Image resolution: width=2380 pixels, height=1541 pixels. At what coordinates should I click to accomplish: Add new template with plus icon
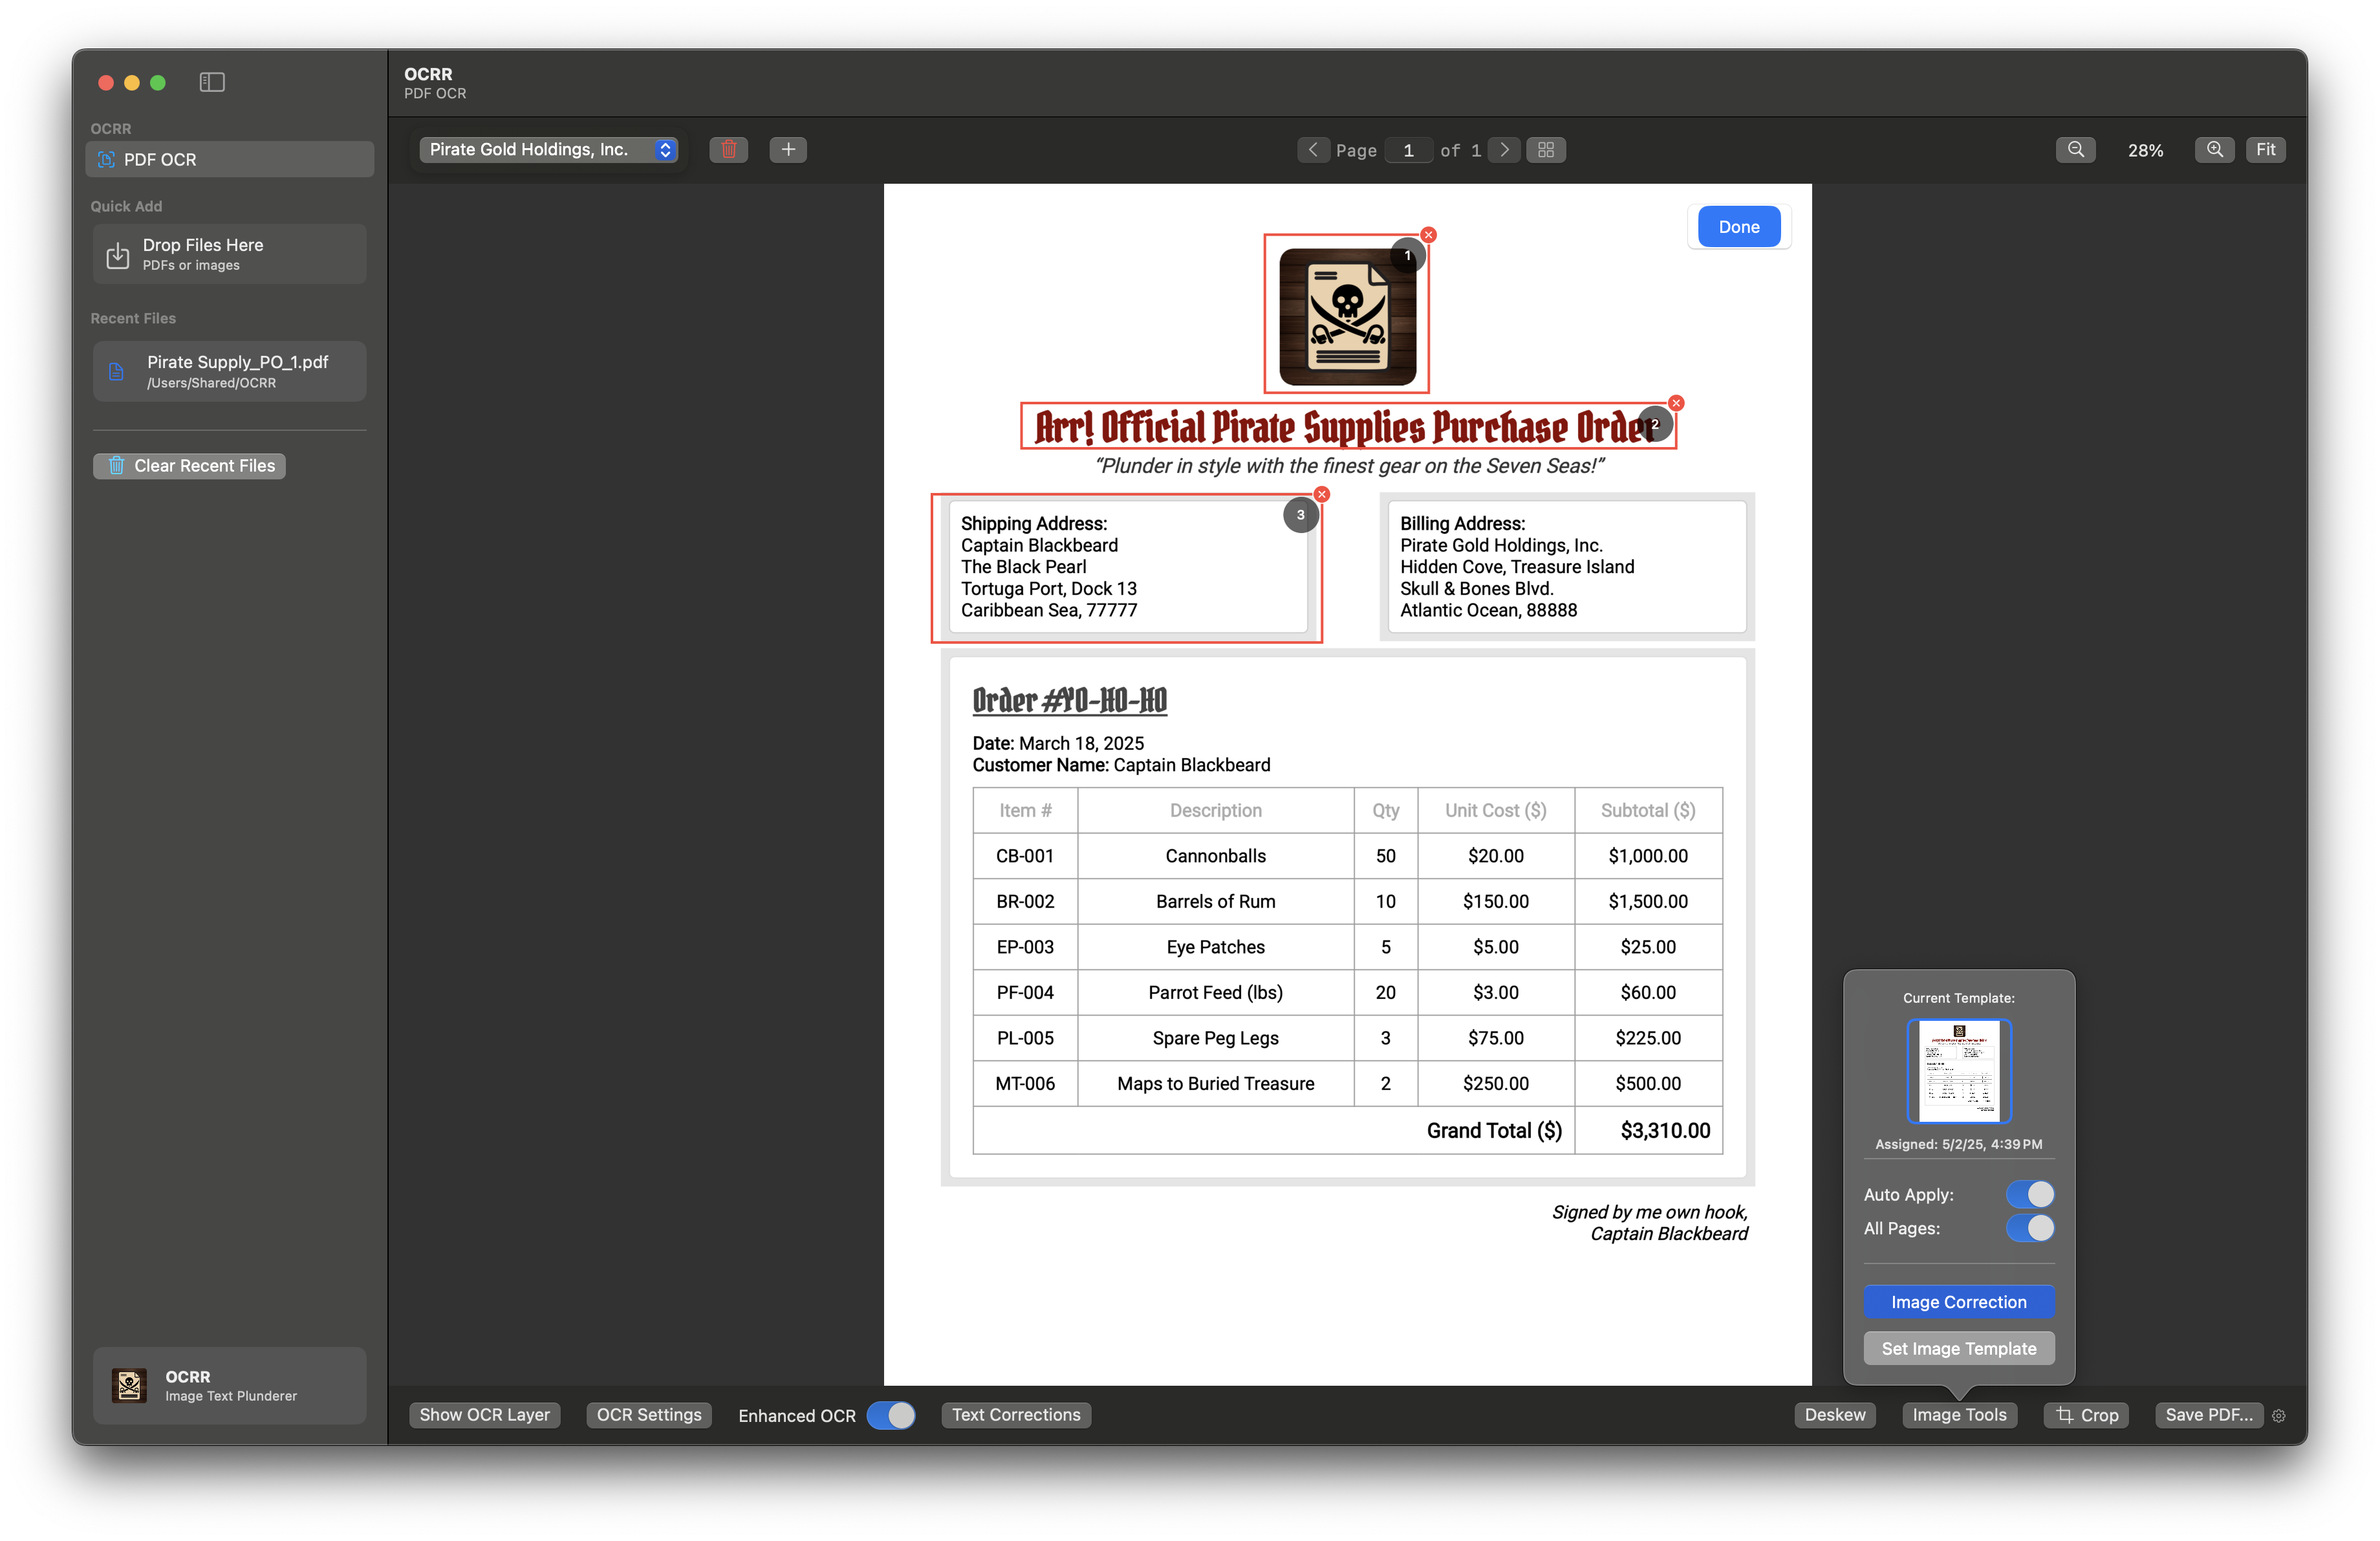[x=788, y=149]
